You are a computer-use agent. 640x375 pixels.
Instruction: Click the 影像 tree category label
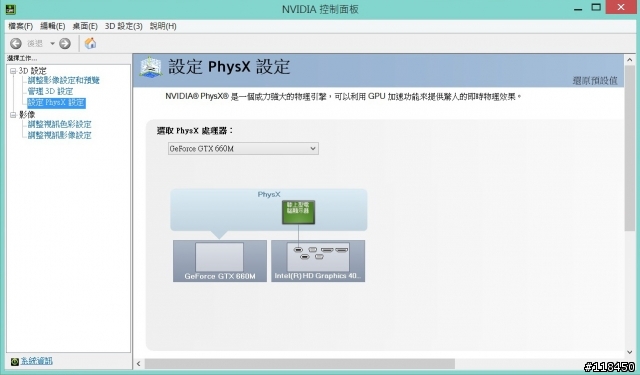(x=27, y=115)
